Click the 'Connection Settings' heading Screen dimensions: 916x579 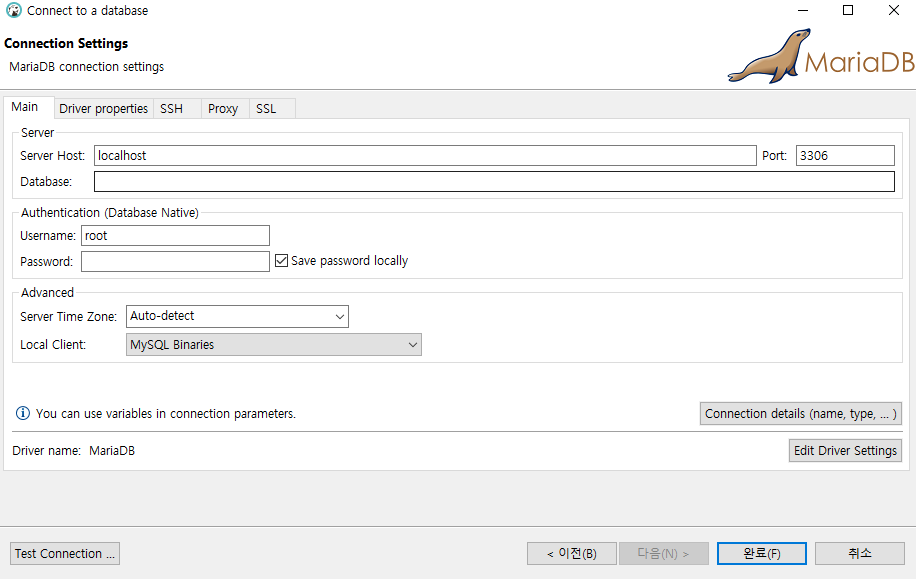click(66, 43)
